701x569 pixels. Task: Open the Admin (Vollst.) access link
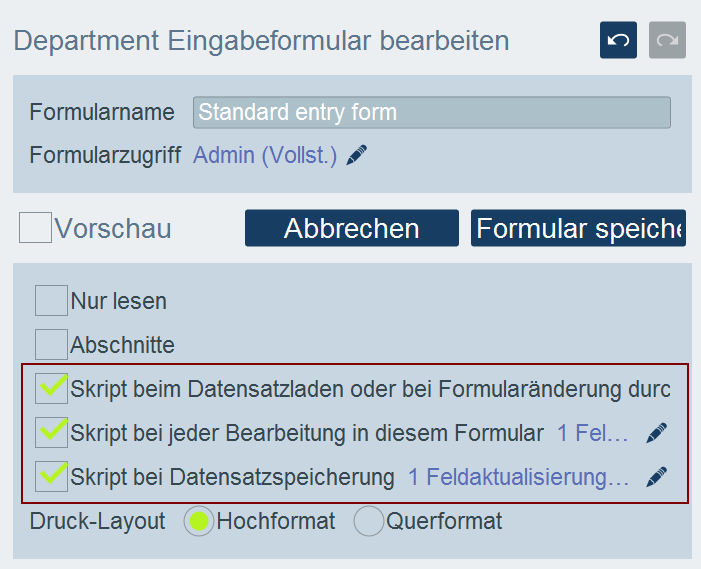265,155
